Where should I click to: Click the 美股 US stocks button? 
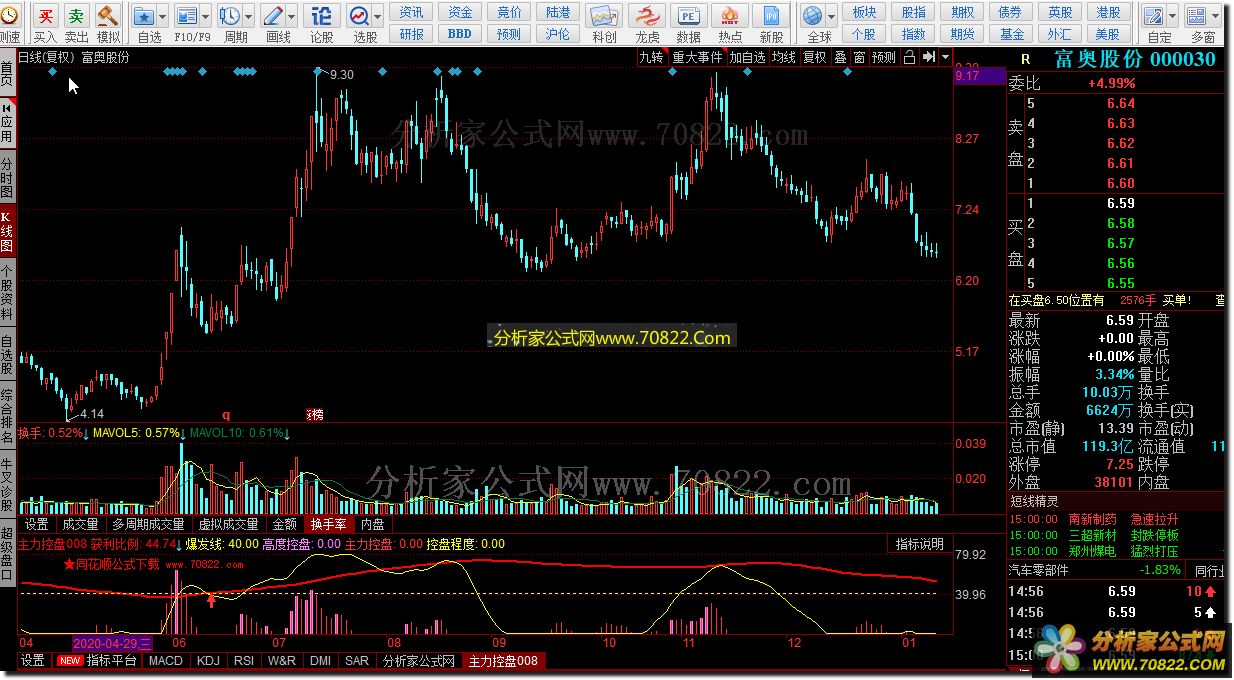[1109, 34]
